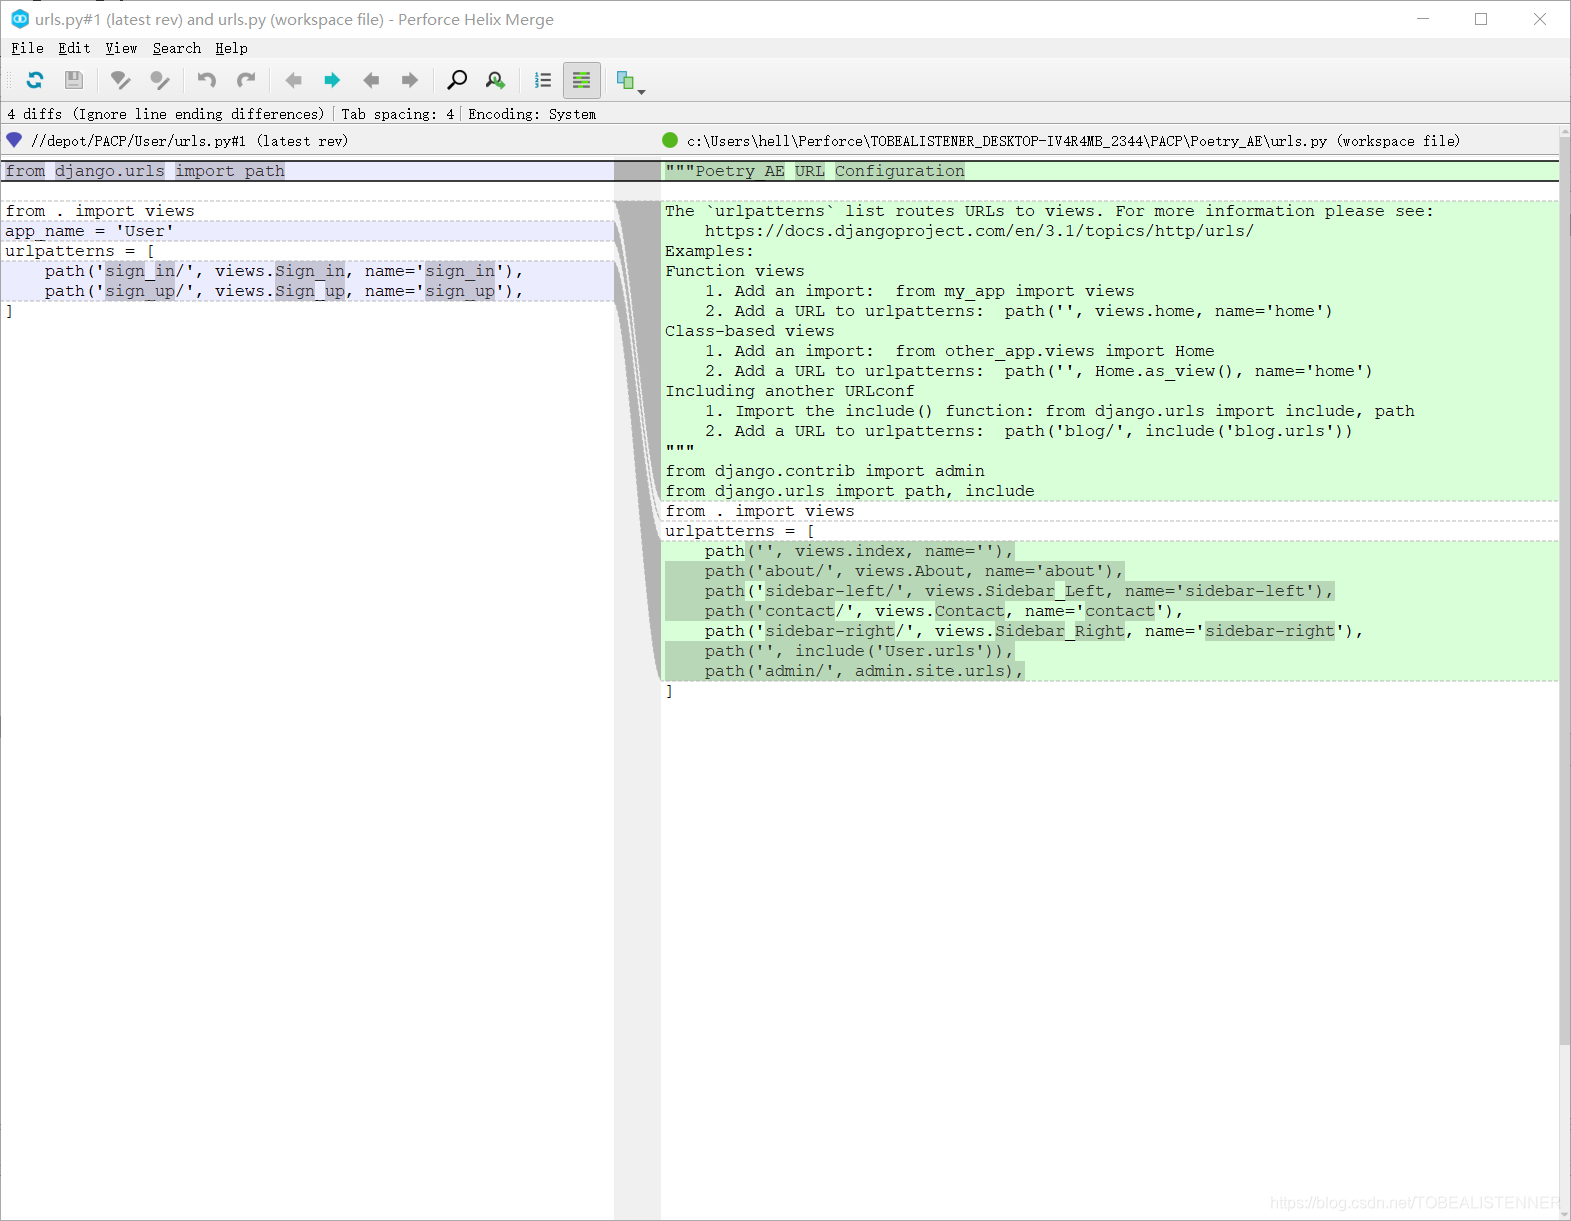Click the Find Next magnifier icon
The height and width of the screenshot is (1221, 1571).
pos(496,80)
